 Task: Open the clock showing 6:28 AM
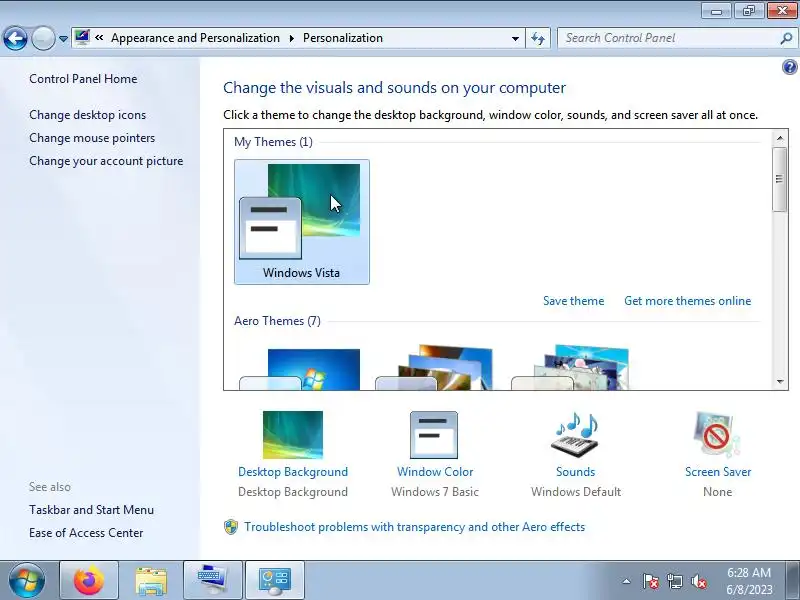point(749,581)
